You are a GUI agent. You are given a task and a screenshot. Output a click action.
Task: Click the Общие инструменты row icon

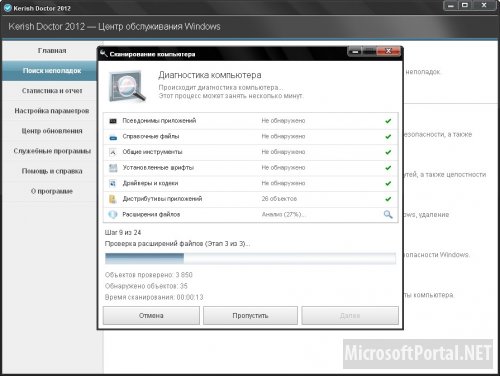[113, 152]
